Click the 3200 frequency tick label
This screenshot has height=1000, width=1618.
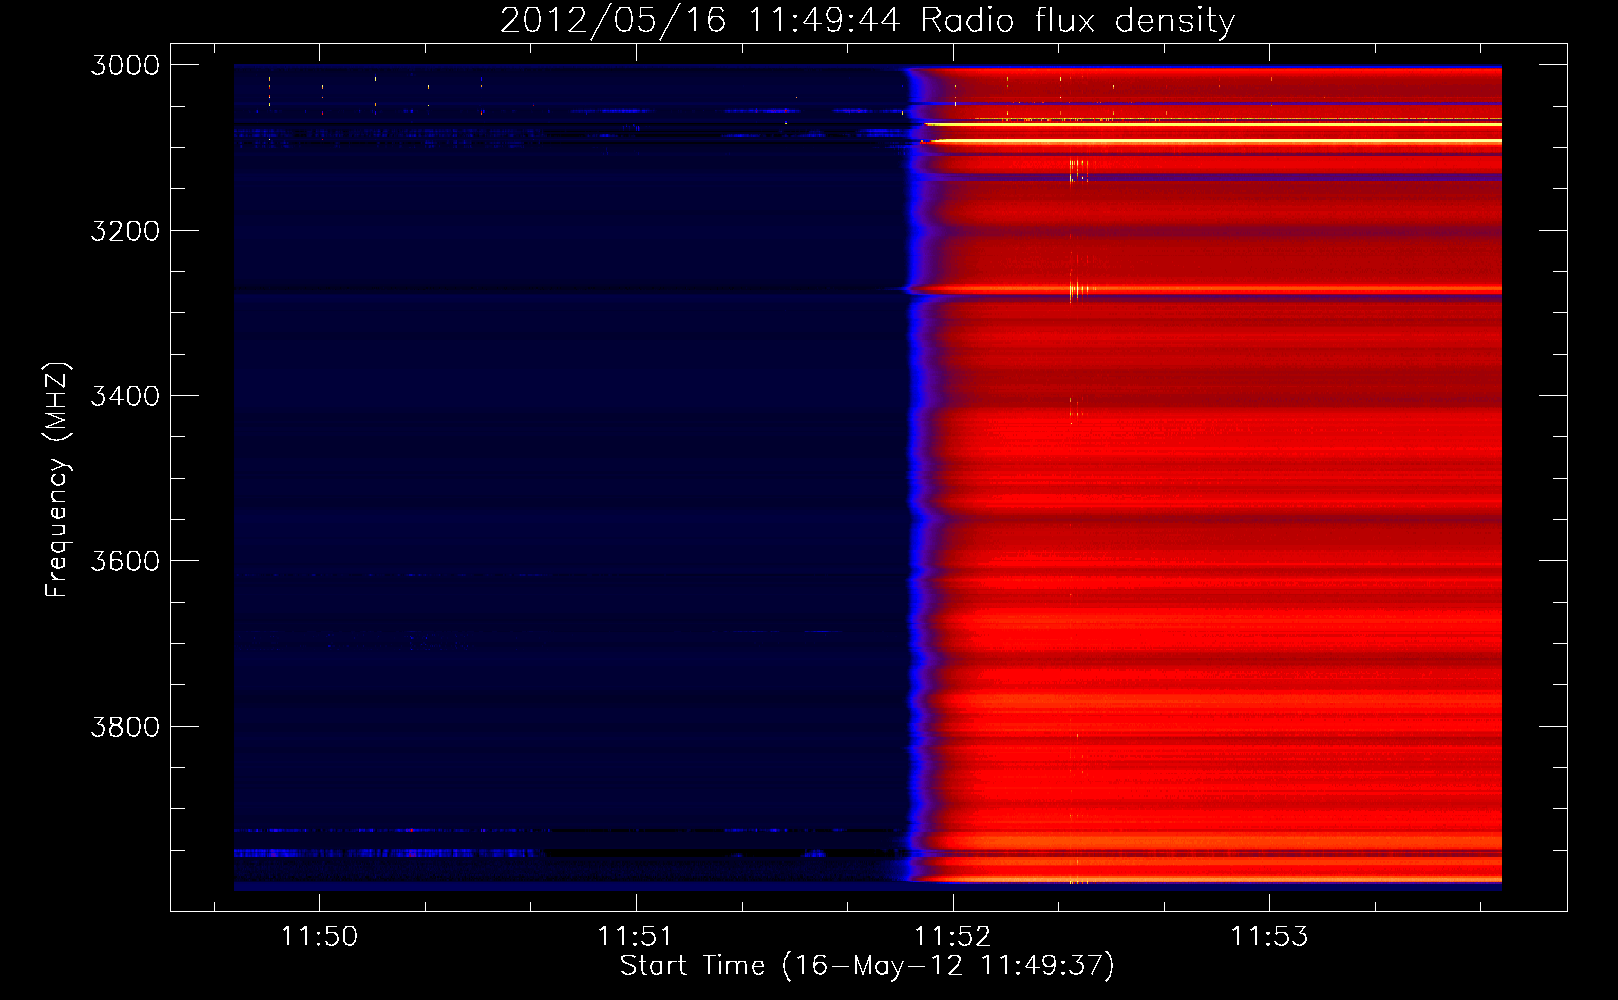pyautogui.click(x=124, y=231)
